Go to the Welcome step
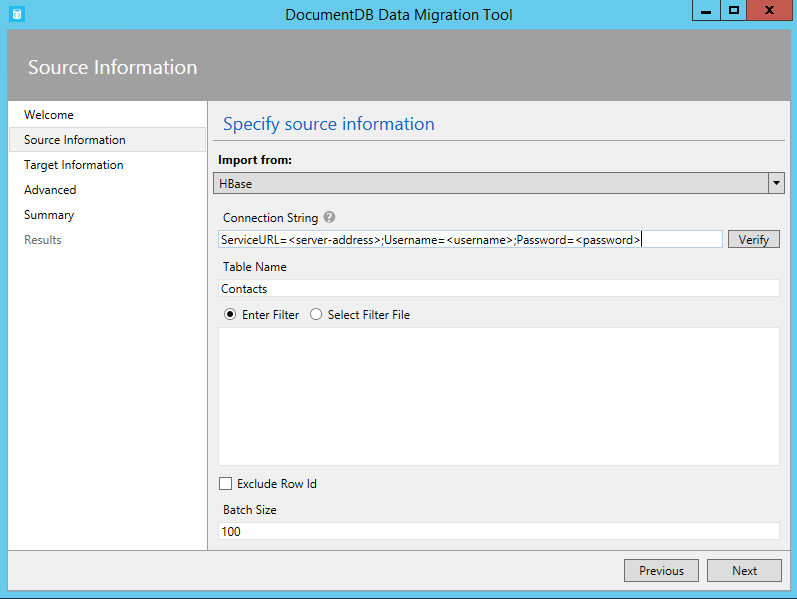This screenshot has height=599, width=797. (x=49, y=115)
